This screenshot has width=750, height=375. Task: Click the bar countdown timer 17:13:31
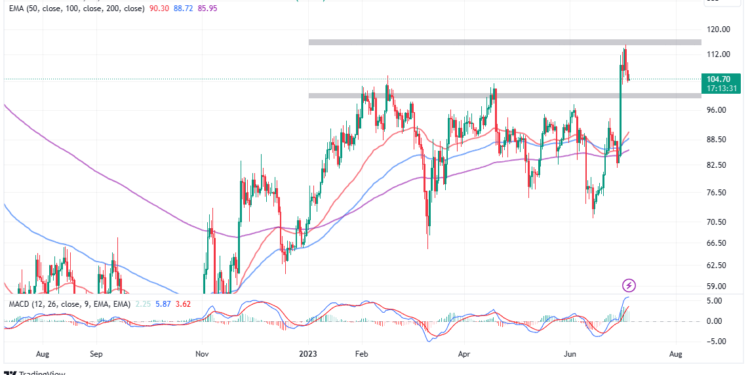coord(722,88)
